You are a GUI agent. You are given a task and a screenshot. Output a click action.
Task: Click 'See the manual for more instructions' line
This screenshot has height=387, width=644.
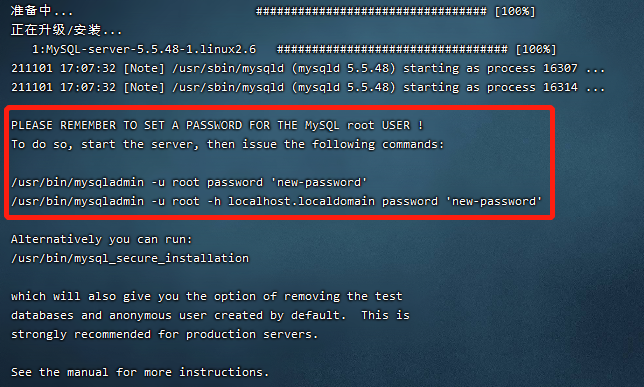click(x=140, y=372)
